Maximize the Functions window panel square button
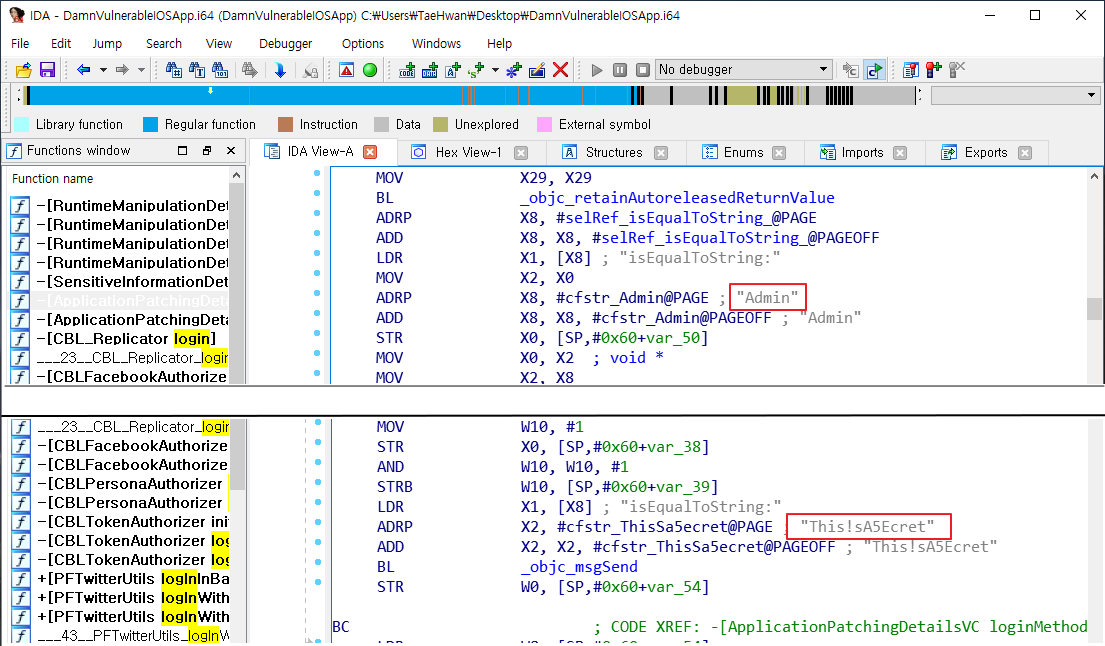 (183, 151)
